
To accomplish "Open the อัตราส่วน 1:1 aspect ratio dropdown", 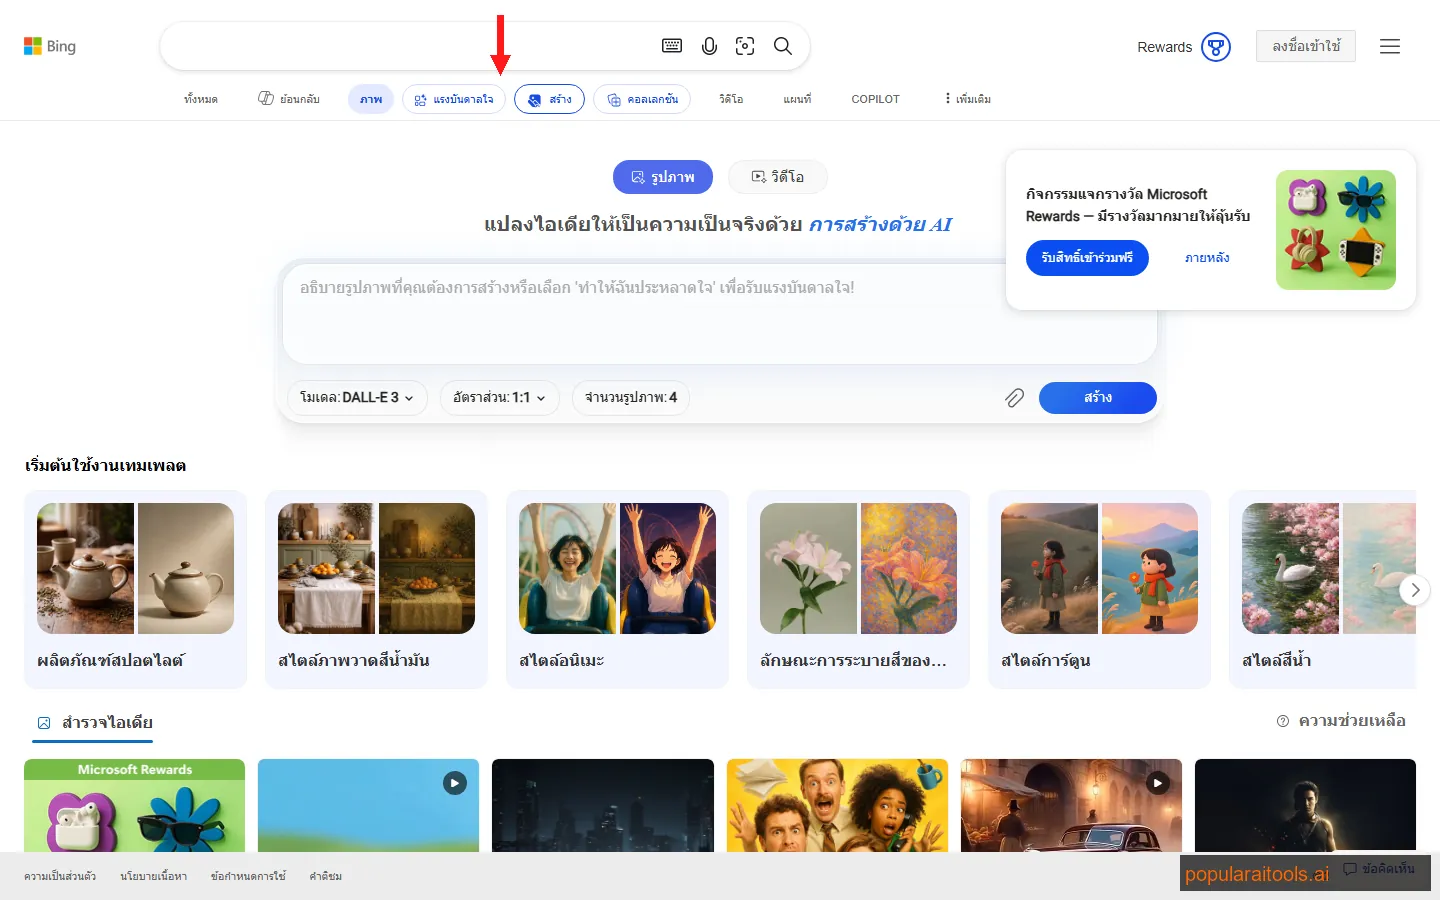I will pyautogui.click(x=500, y=397).
